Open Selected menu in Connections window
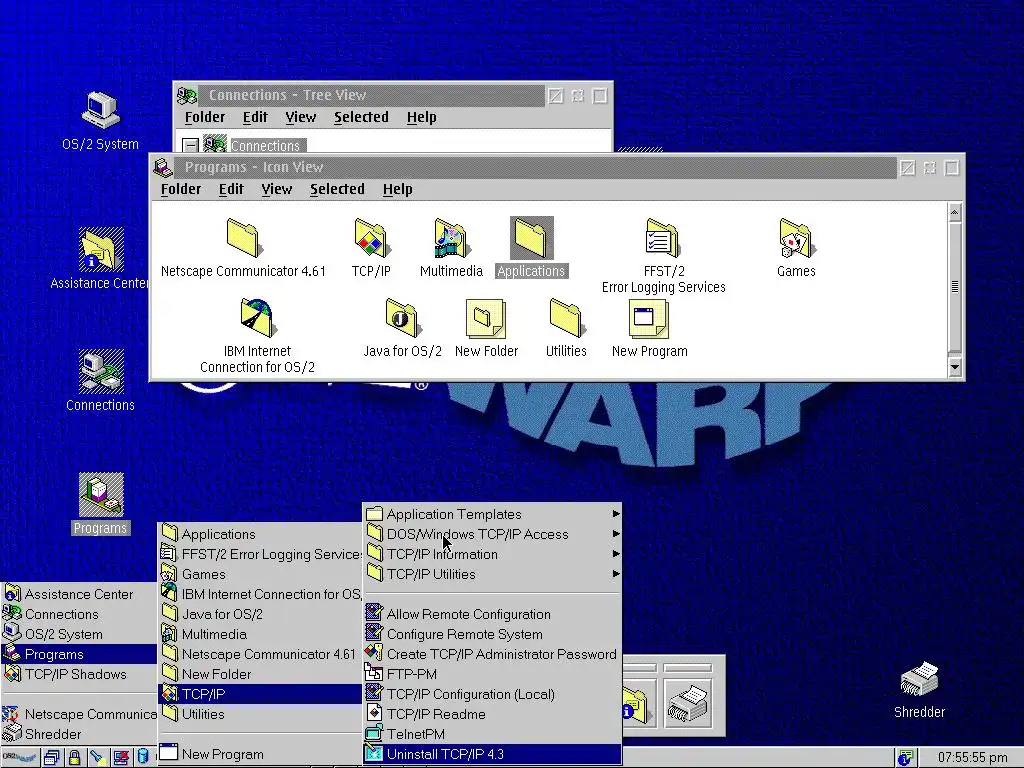This screenshot has height=768, width=1024. coord(361,118)
